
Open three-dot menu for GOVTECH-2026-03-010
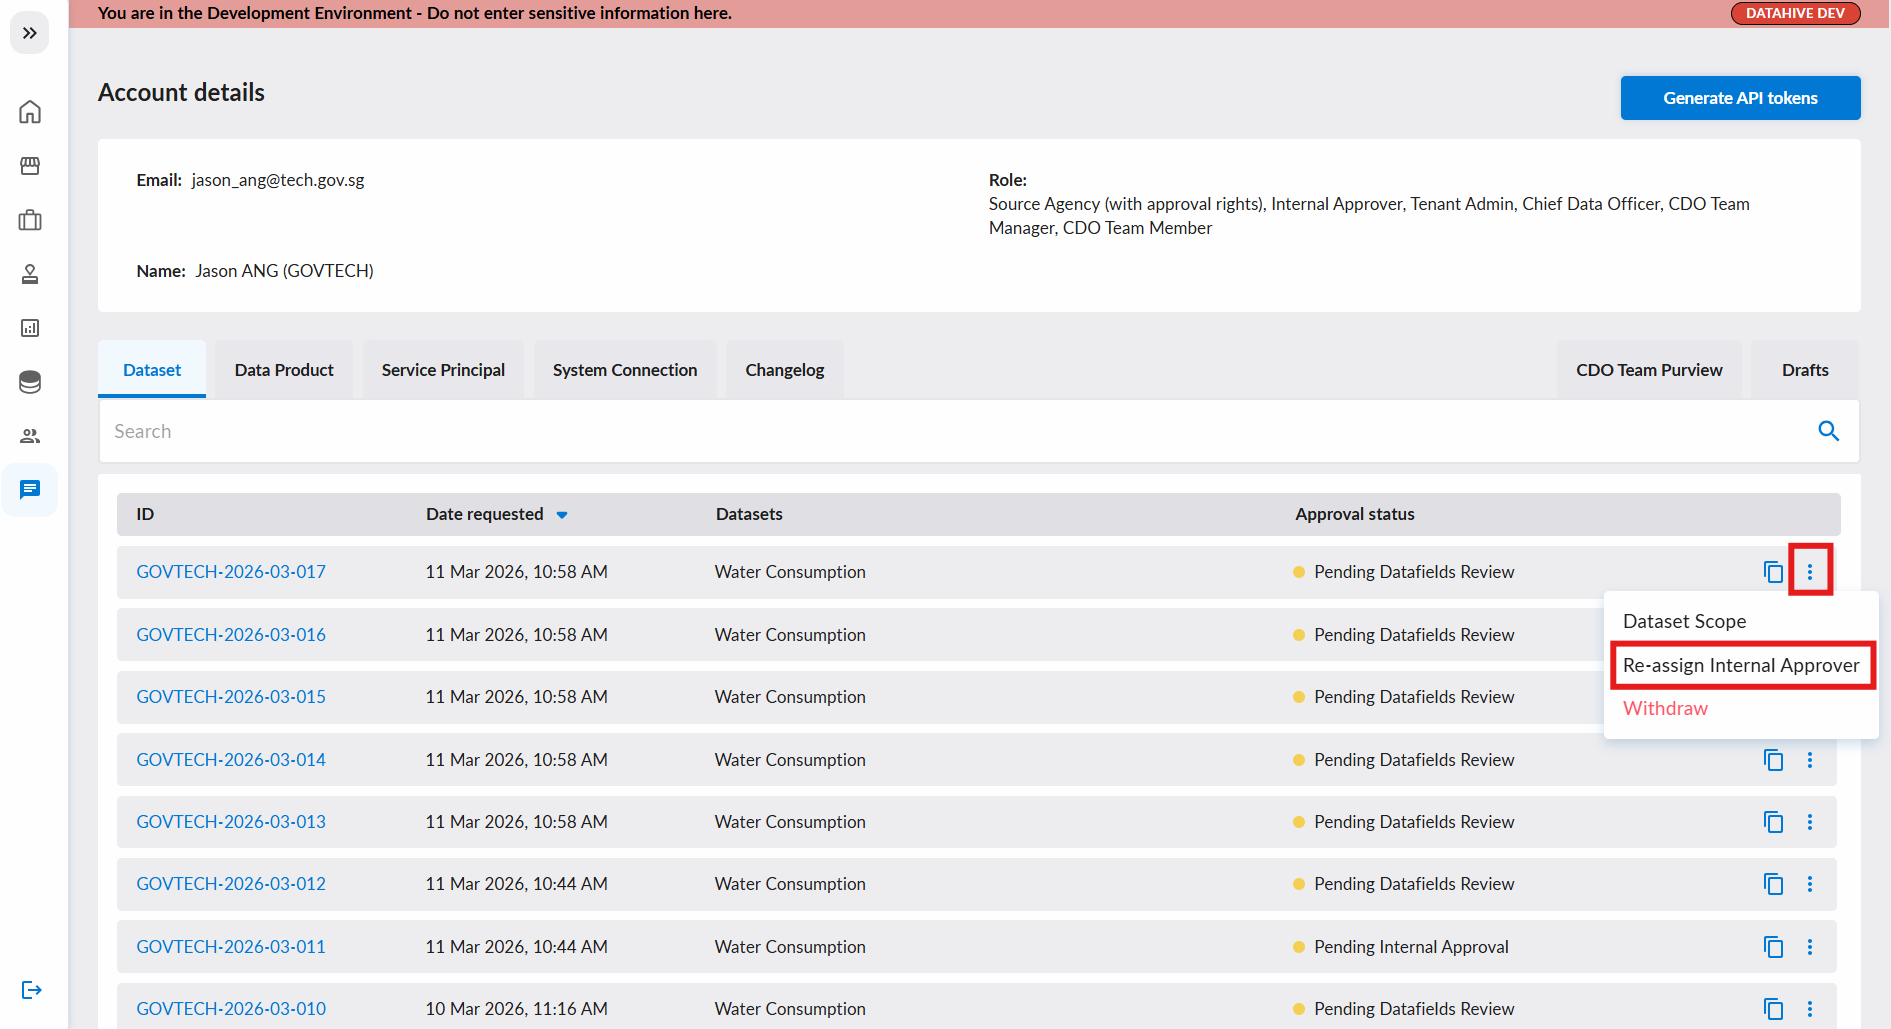click(x=1810, y=1009)
